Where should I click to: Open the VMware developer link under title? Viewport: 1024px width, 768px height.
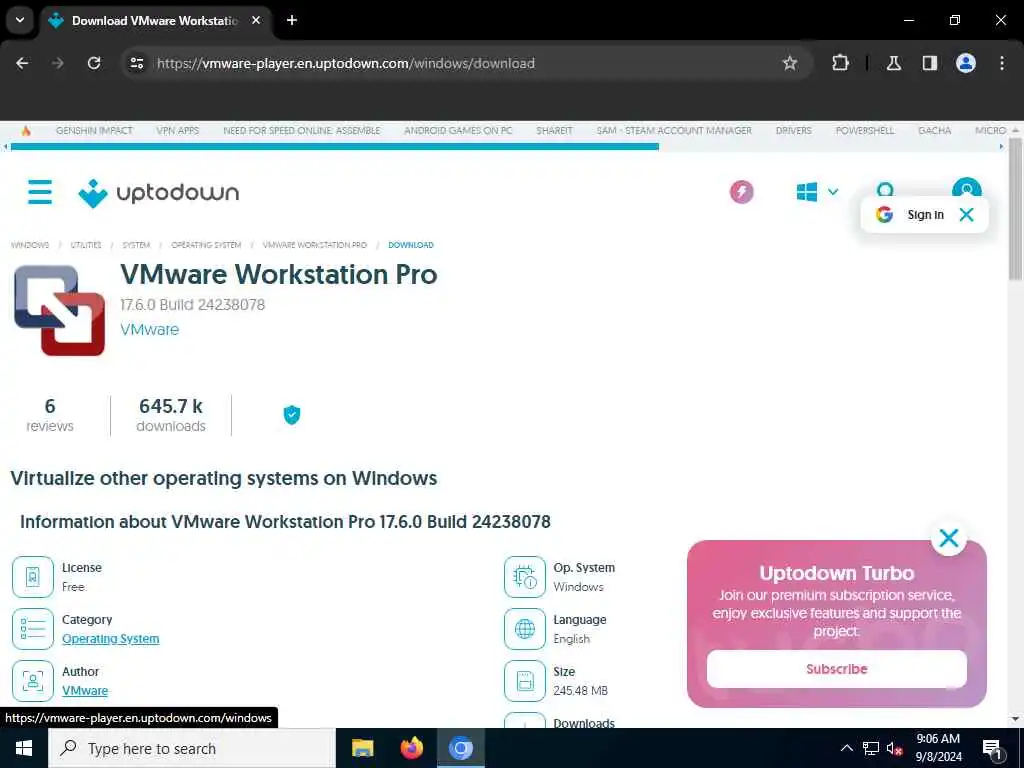[x=150, y=329]
